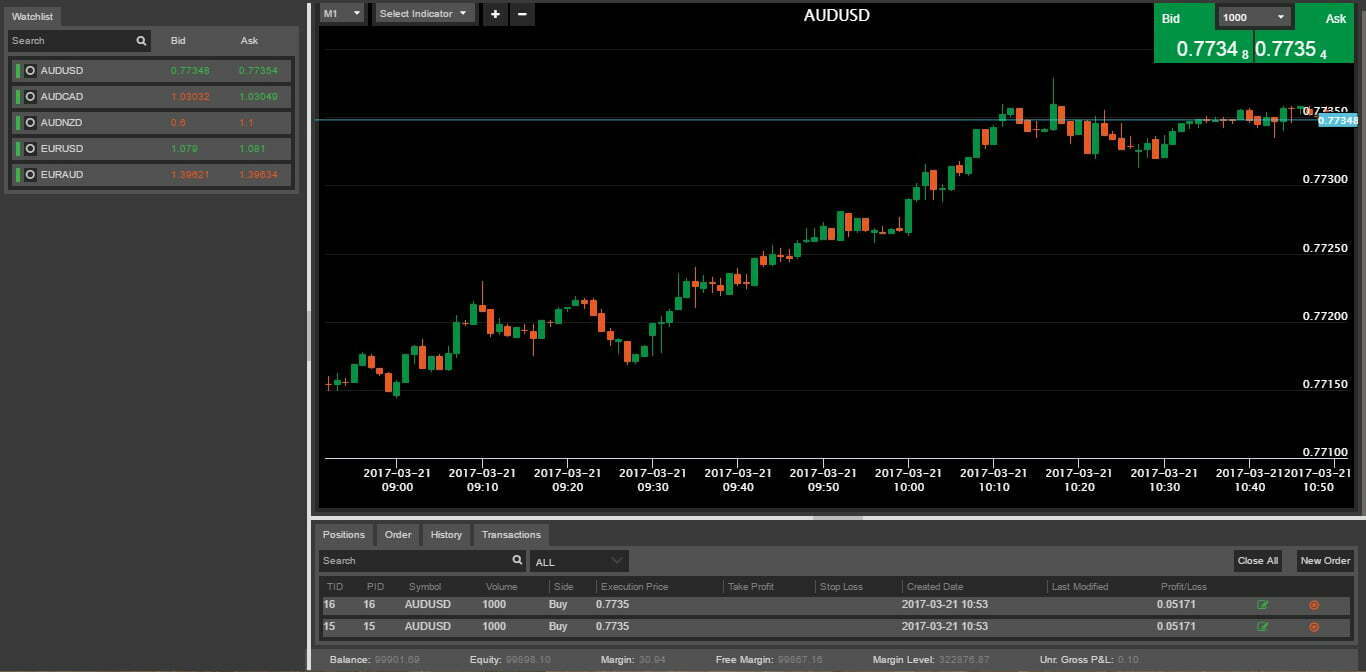The image size is (1366, 672).
Task: Close trade 15 with the orange icon
Action: click(x=1314, y=627)
